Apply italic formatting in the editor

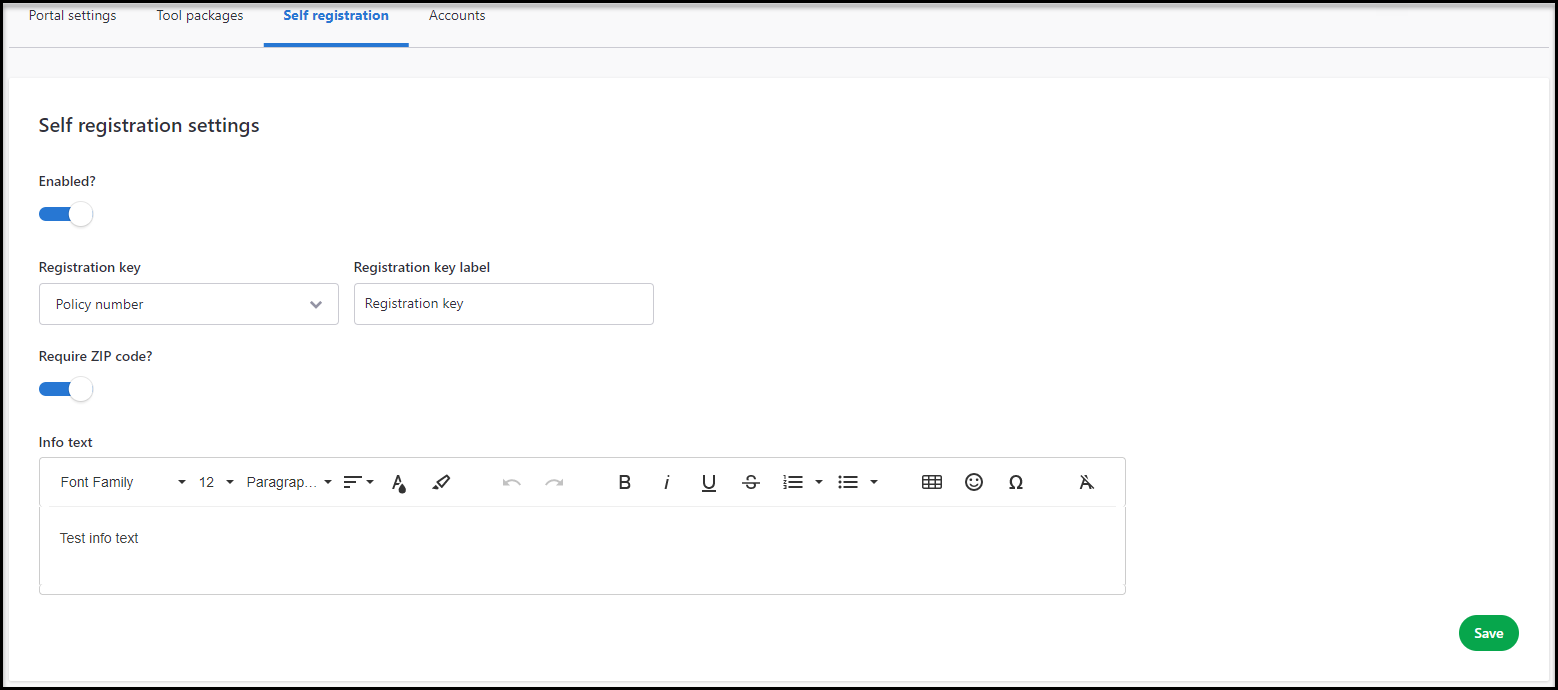coord(667,482)
